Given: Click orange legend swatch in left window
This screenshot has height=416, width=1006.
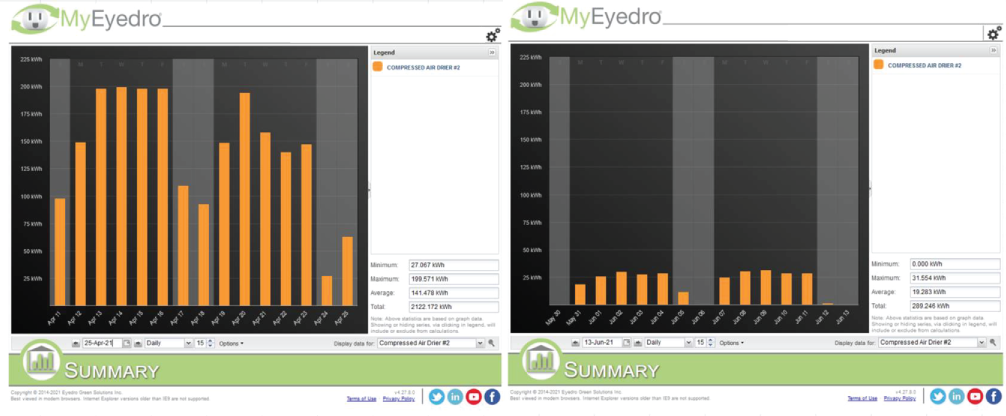Looking at the screenshot, I should (377, 67).
